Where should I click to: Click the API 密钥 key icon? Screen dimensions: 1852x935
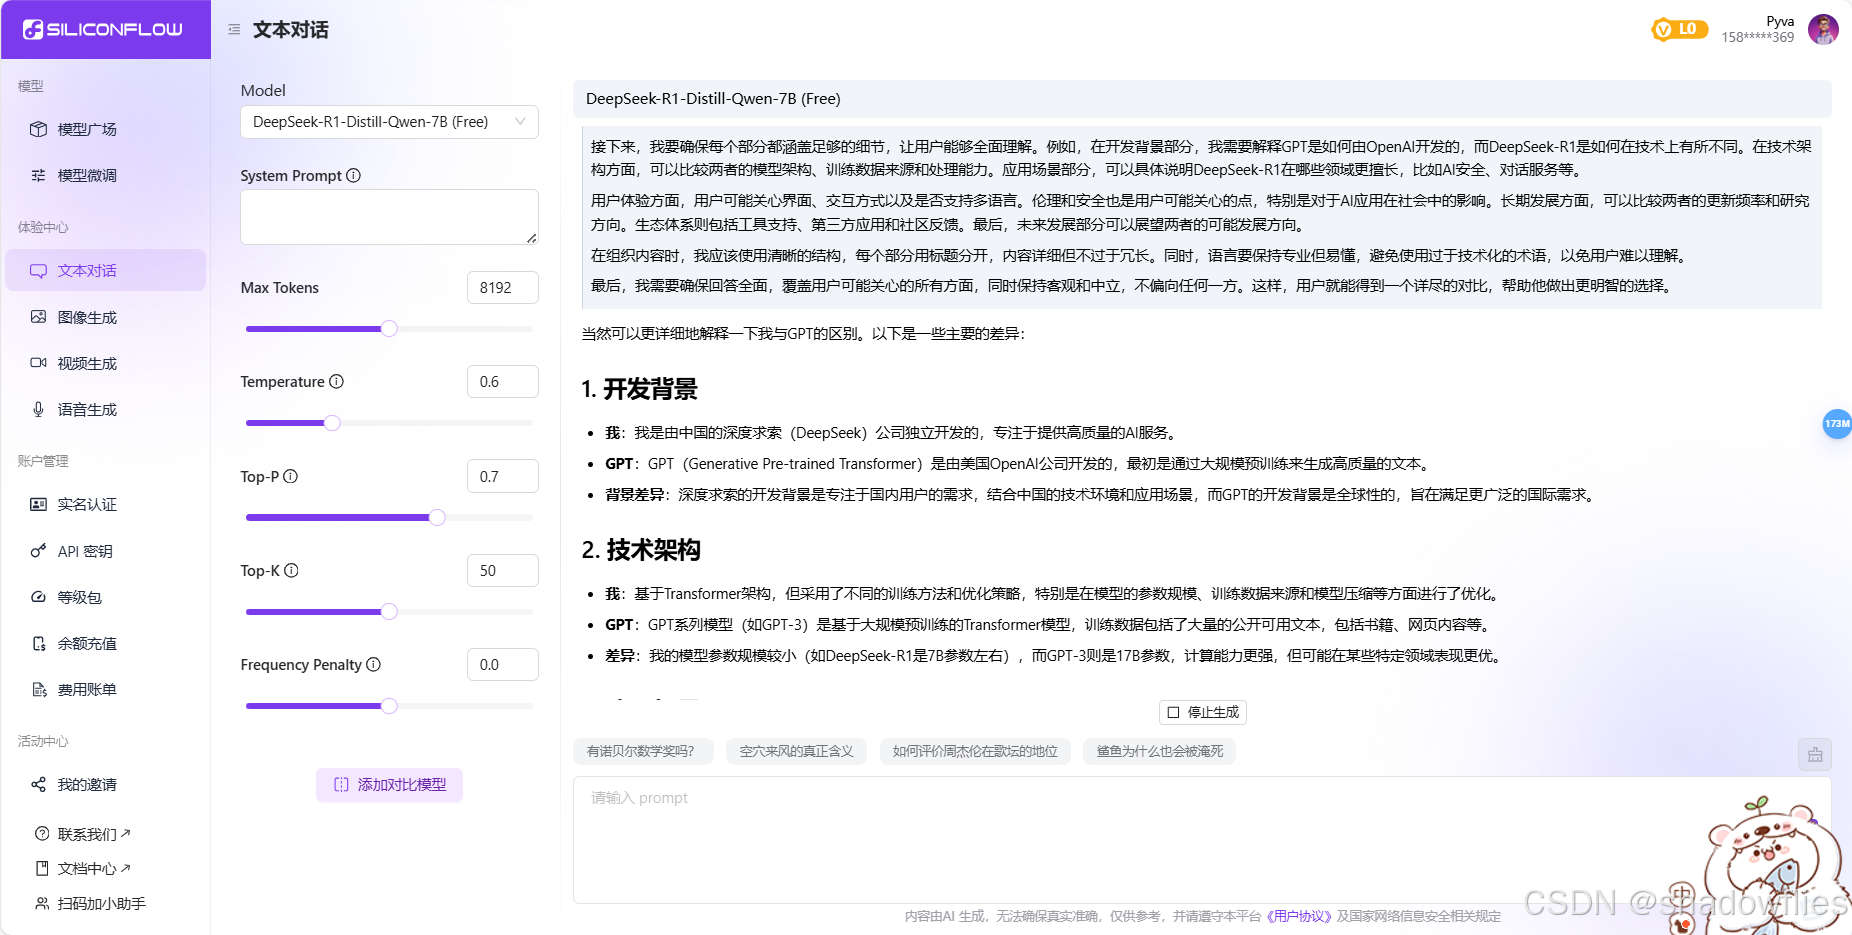point(38,551)
